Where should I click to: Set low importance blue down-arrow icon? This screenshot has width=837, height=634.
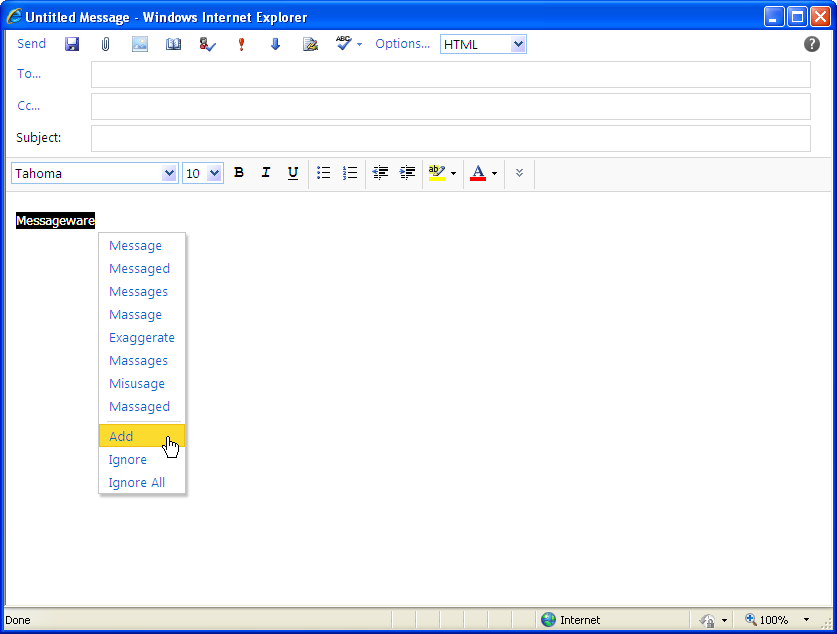pos(275,44)
